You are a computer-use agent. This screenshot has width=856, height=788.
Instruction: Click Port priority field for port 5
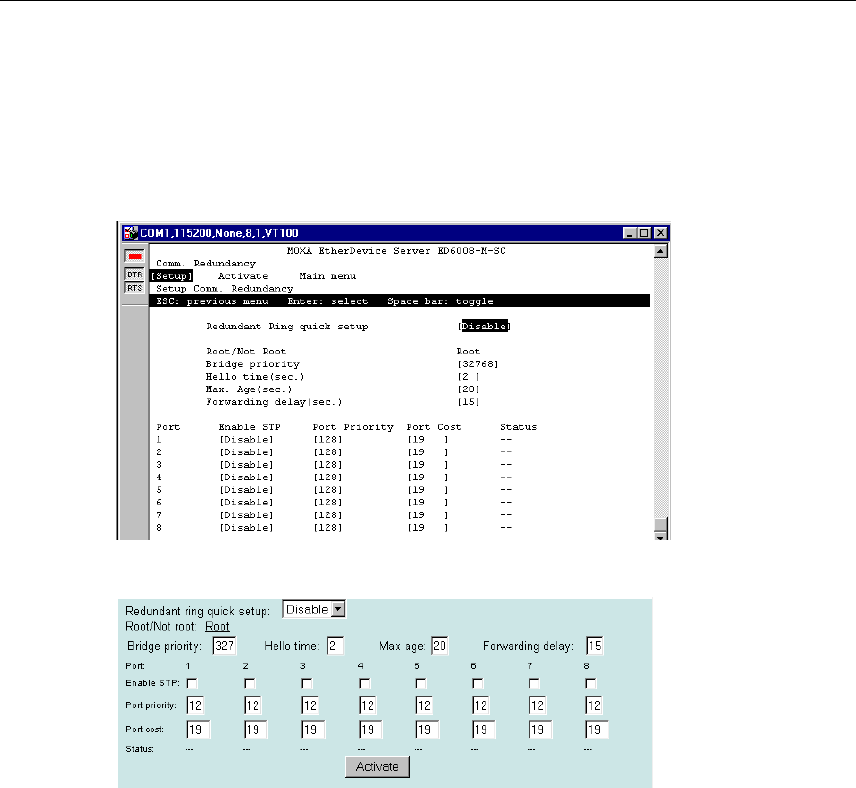pyautogui.click(x=424, y=706)
